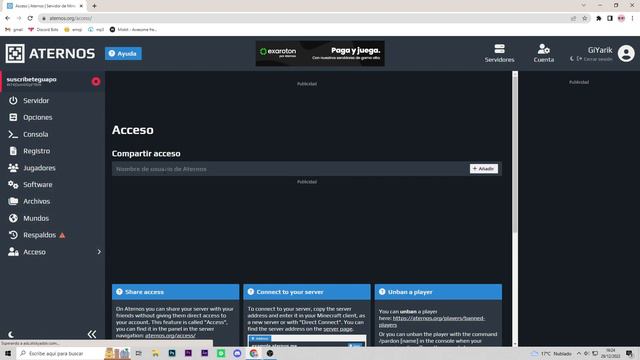Open the mp3 bookmark
The image size is (640, 360).
pyautogui.click(x=96, y=29)
